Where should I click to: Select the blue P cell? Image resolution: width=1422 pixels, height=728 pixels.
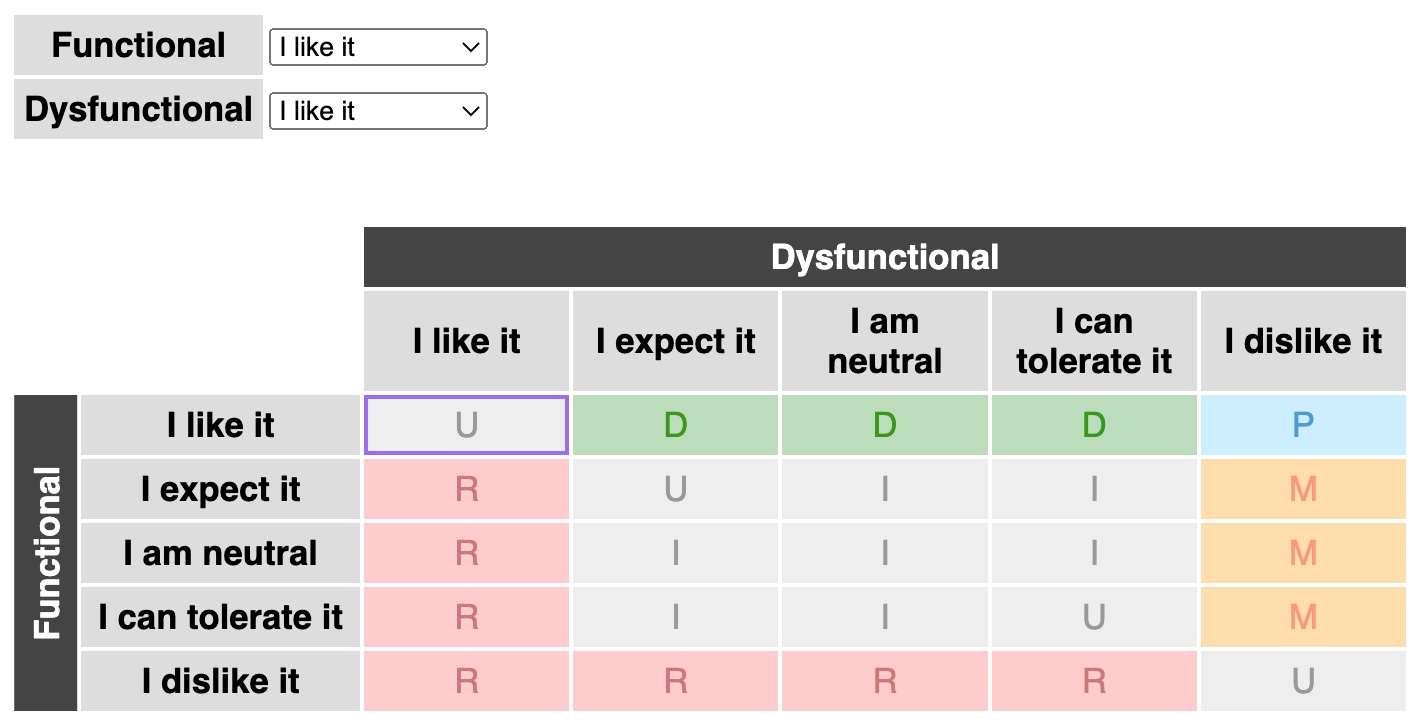pyautogui.click(x=1302, y=425)
